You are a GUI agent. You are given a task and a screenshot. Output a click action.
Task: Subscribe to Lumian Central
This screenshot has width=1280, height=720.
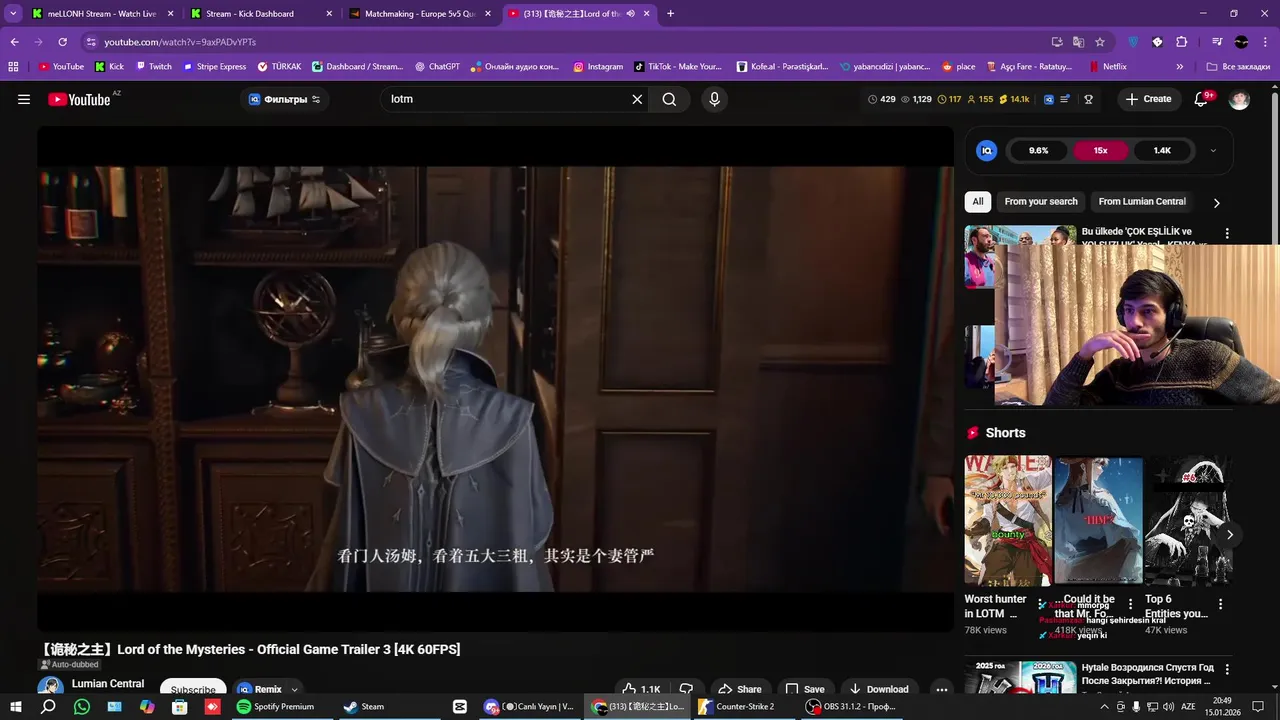193,689
